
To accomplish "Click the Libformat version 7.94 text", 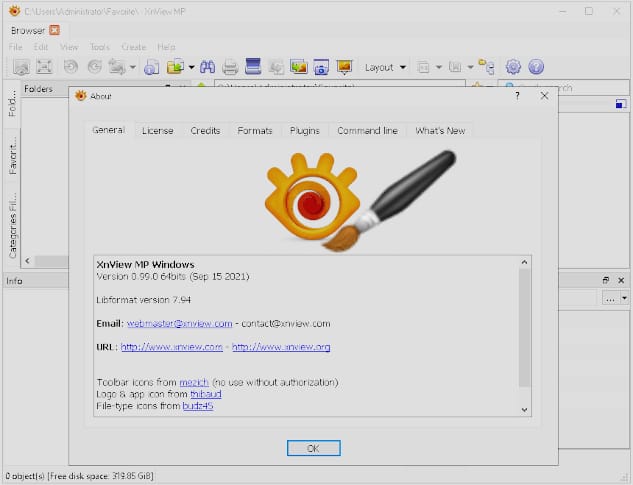I will [143, 300].
